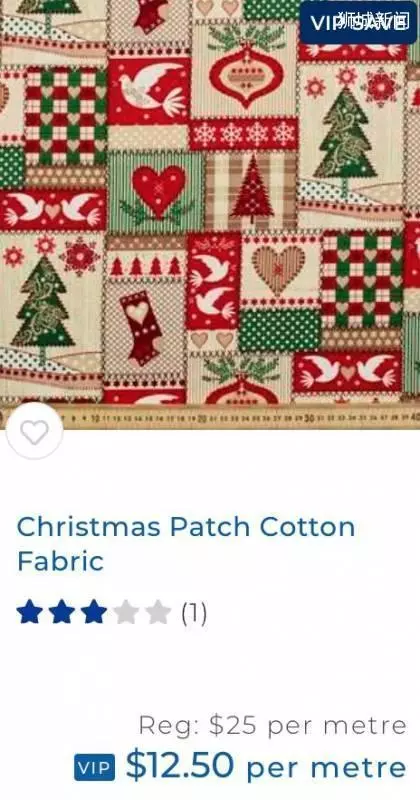Click the red tree on plaid patch
420x800 pixels.
point(252,190)
